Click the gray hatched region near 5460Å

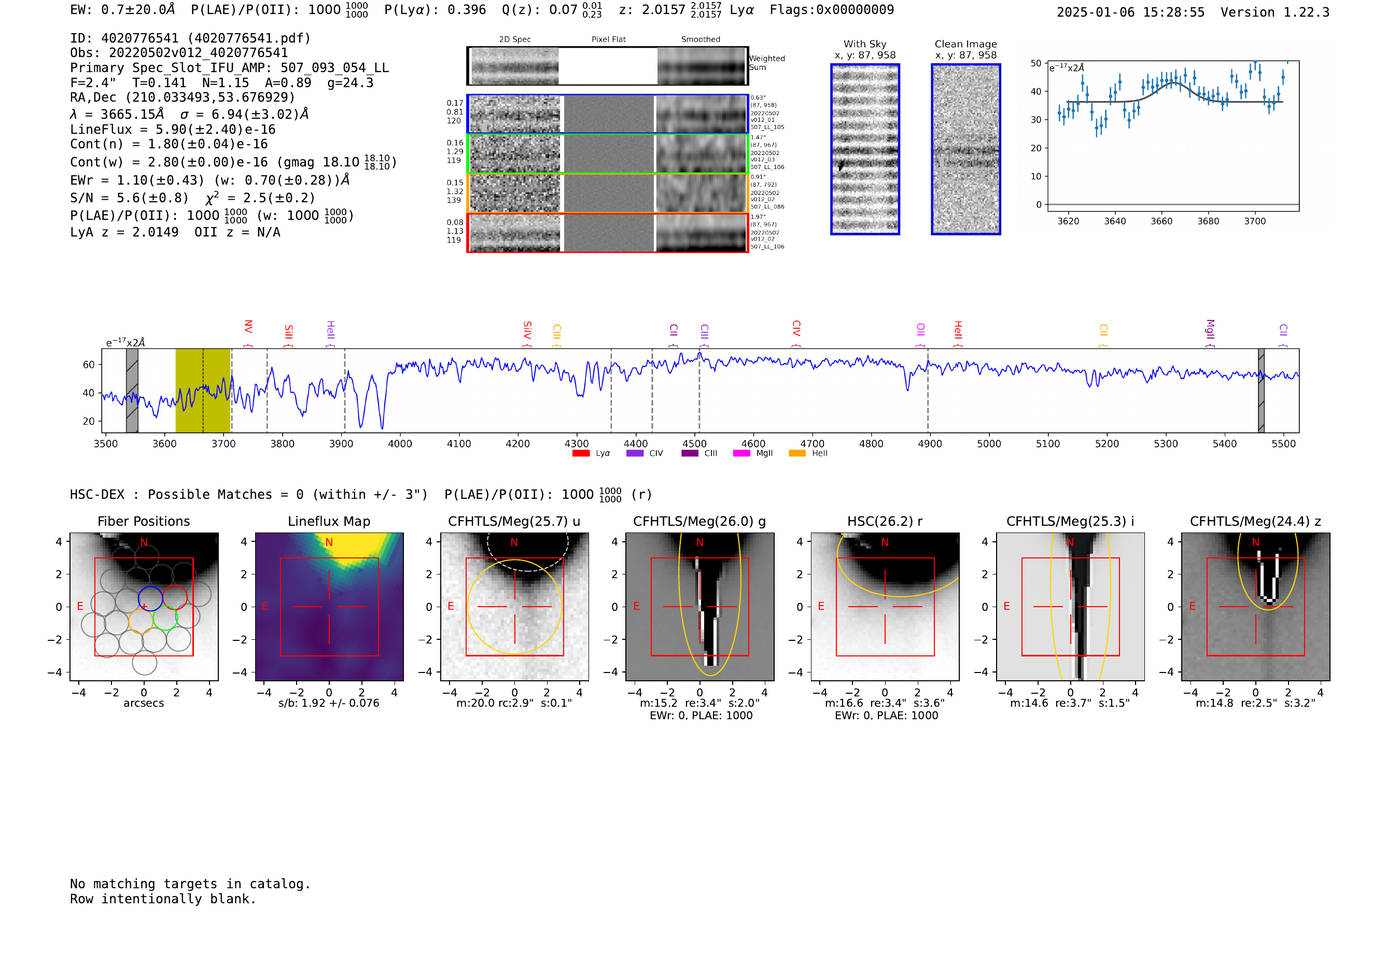pyautogui.click(x=1261, y=391)
